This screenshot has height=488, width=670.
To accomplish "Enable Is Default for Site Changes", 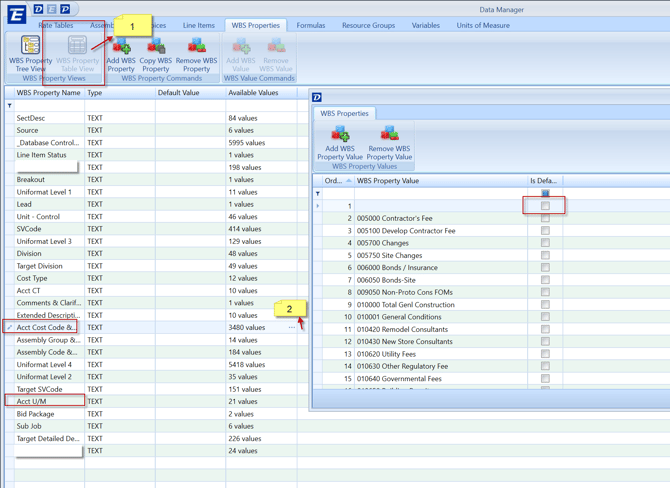I will (545, 255).
